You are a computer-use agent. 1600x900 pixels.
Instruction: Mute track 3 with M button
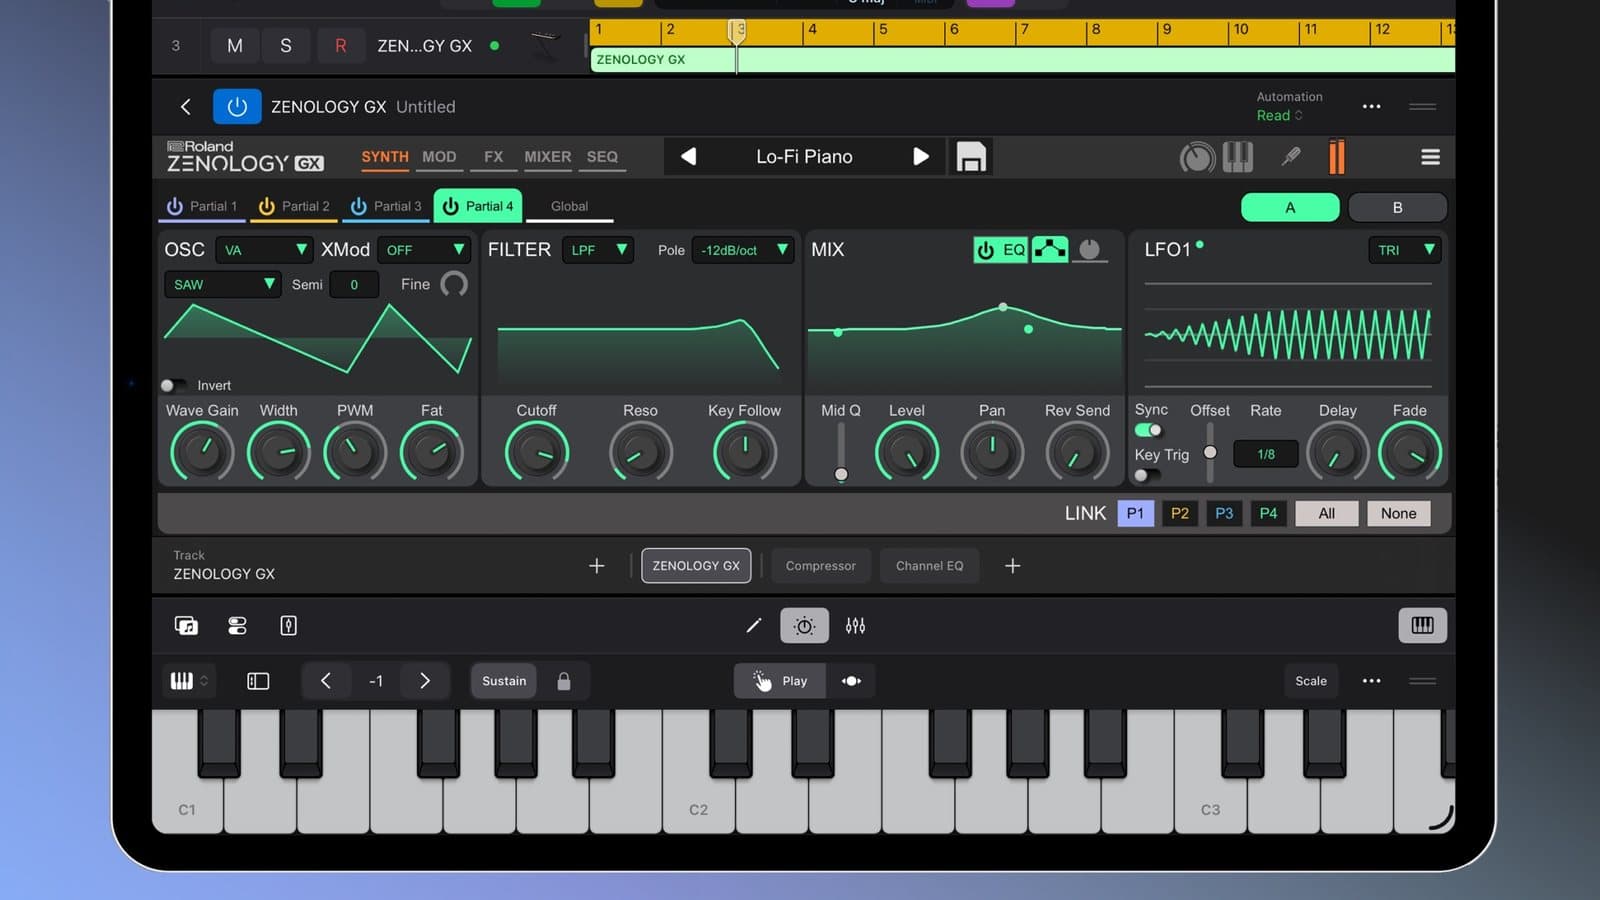(x=235, y=46)
